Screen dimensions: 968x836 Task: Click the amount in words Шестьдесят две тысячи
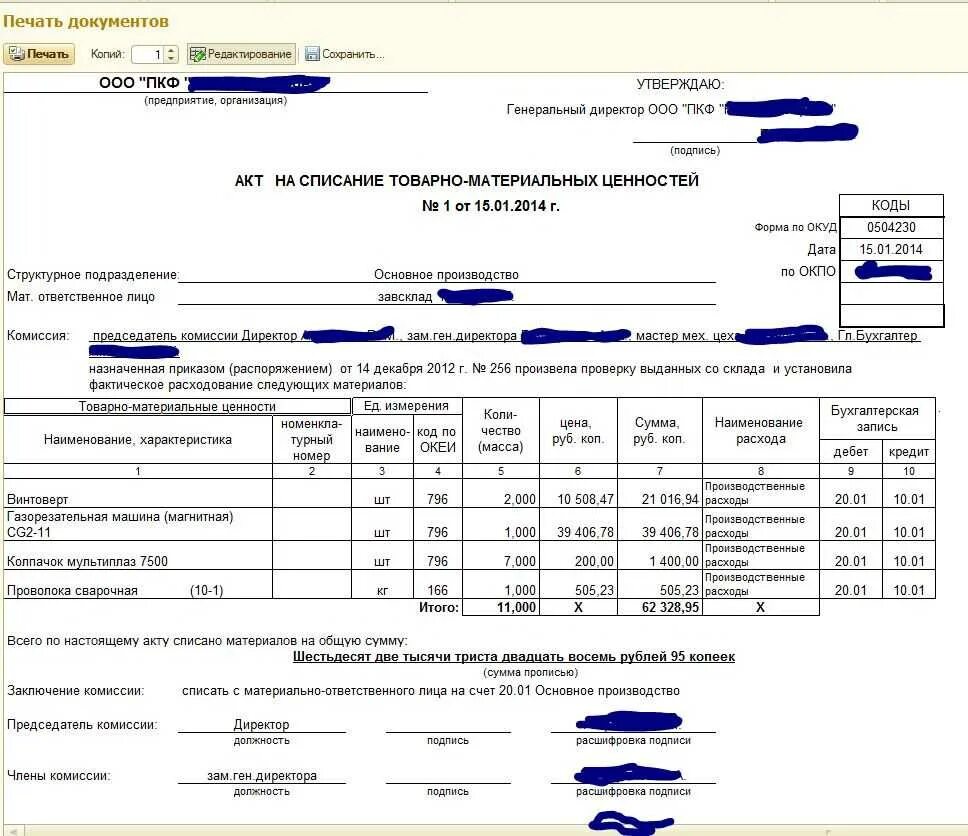coord(514,656)
